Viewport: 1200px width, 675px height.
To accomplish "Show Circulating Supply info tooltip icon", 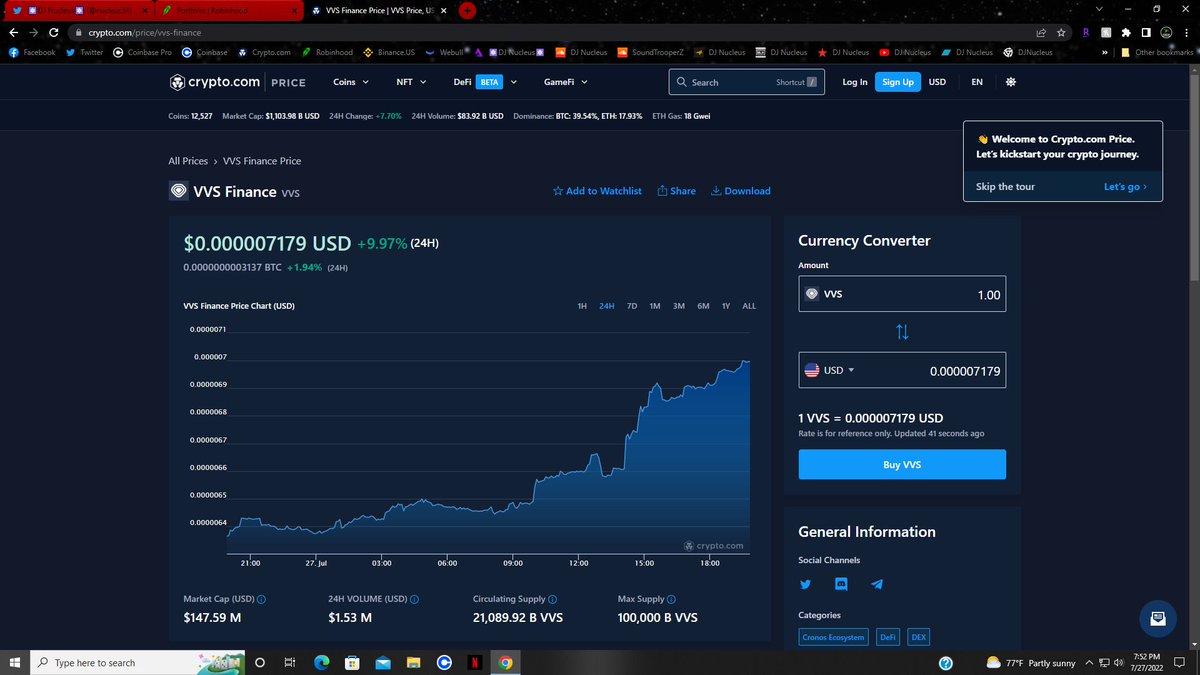I will 553,599.
